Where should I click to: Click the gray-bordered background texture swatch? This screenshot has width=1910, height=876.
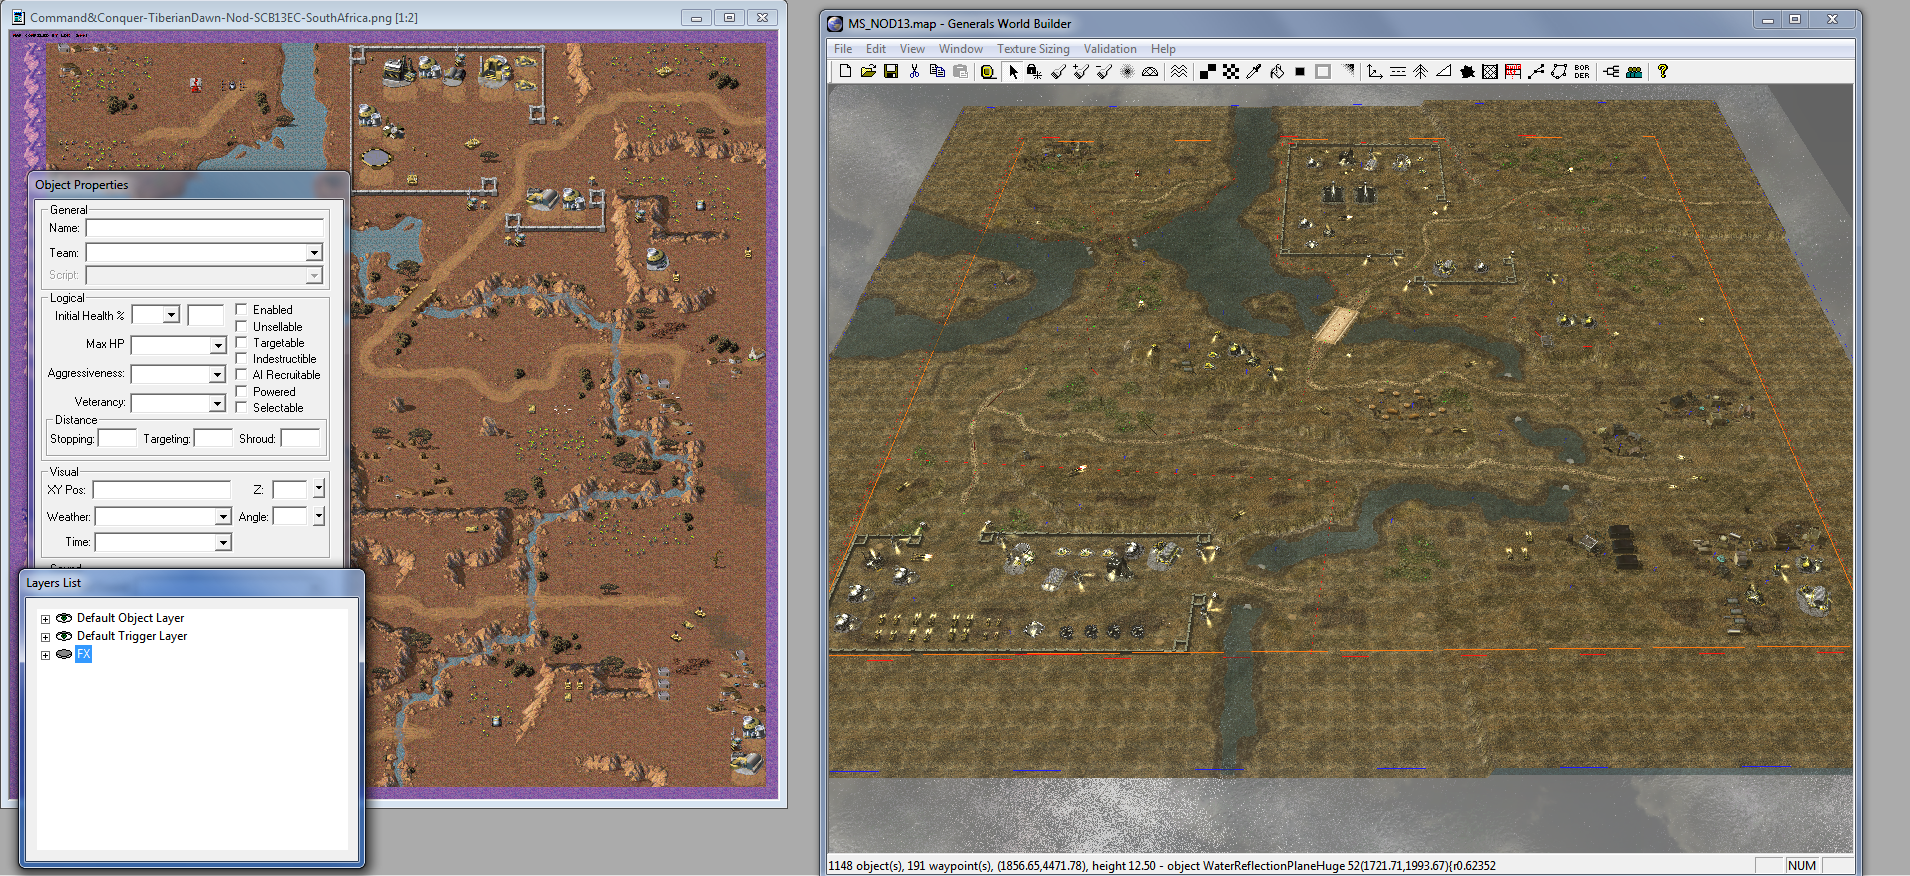coord(1323,71)
